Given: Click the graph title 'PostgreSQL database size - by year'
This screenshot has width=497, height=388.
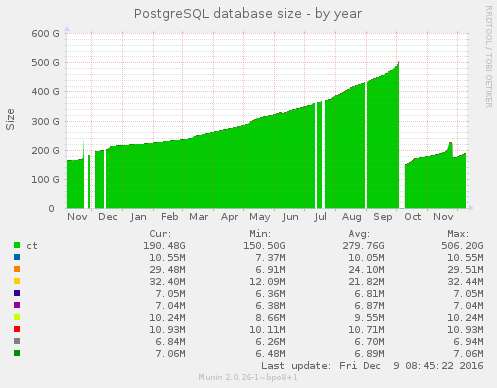Looking at the screenshot, I should coord(248,14).
